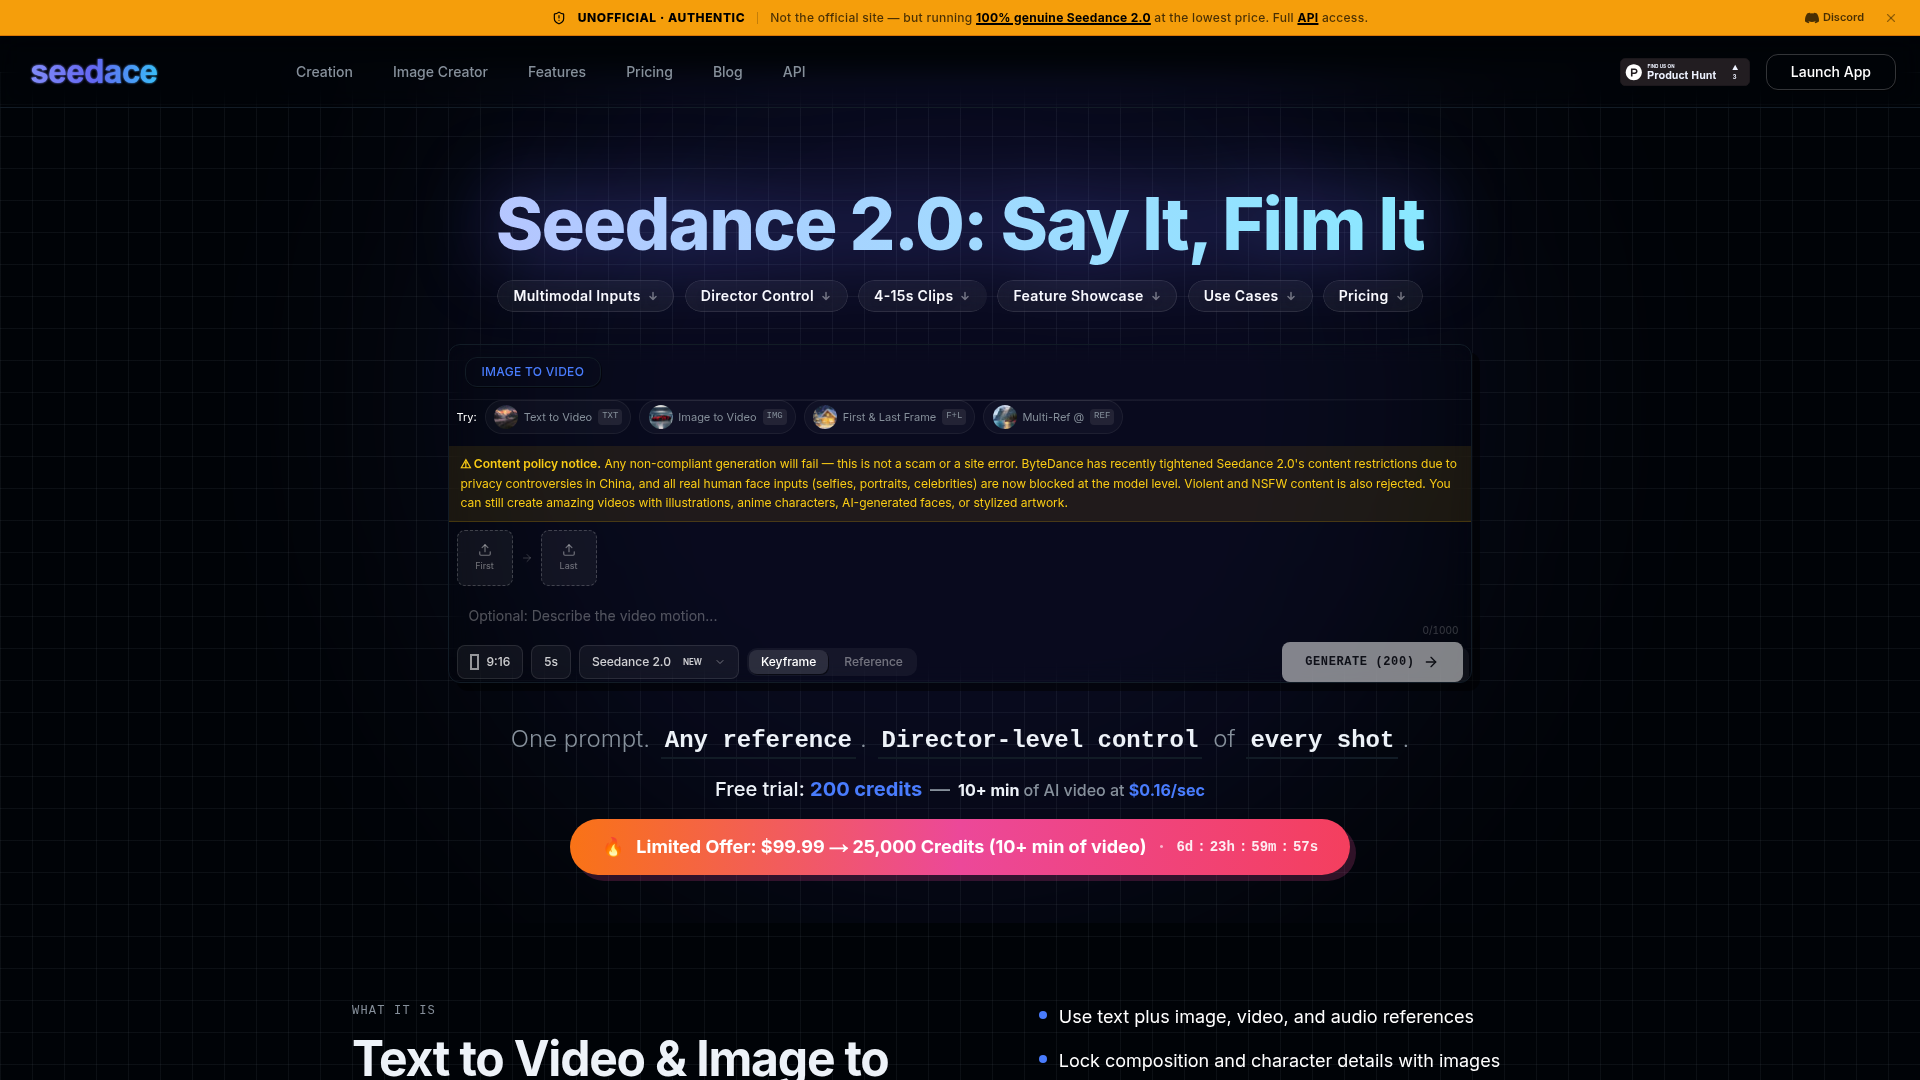This screenshot has width=1920, height=1080.
Task: Open the Product Hunt badge
Action: 1684,72
